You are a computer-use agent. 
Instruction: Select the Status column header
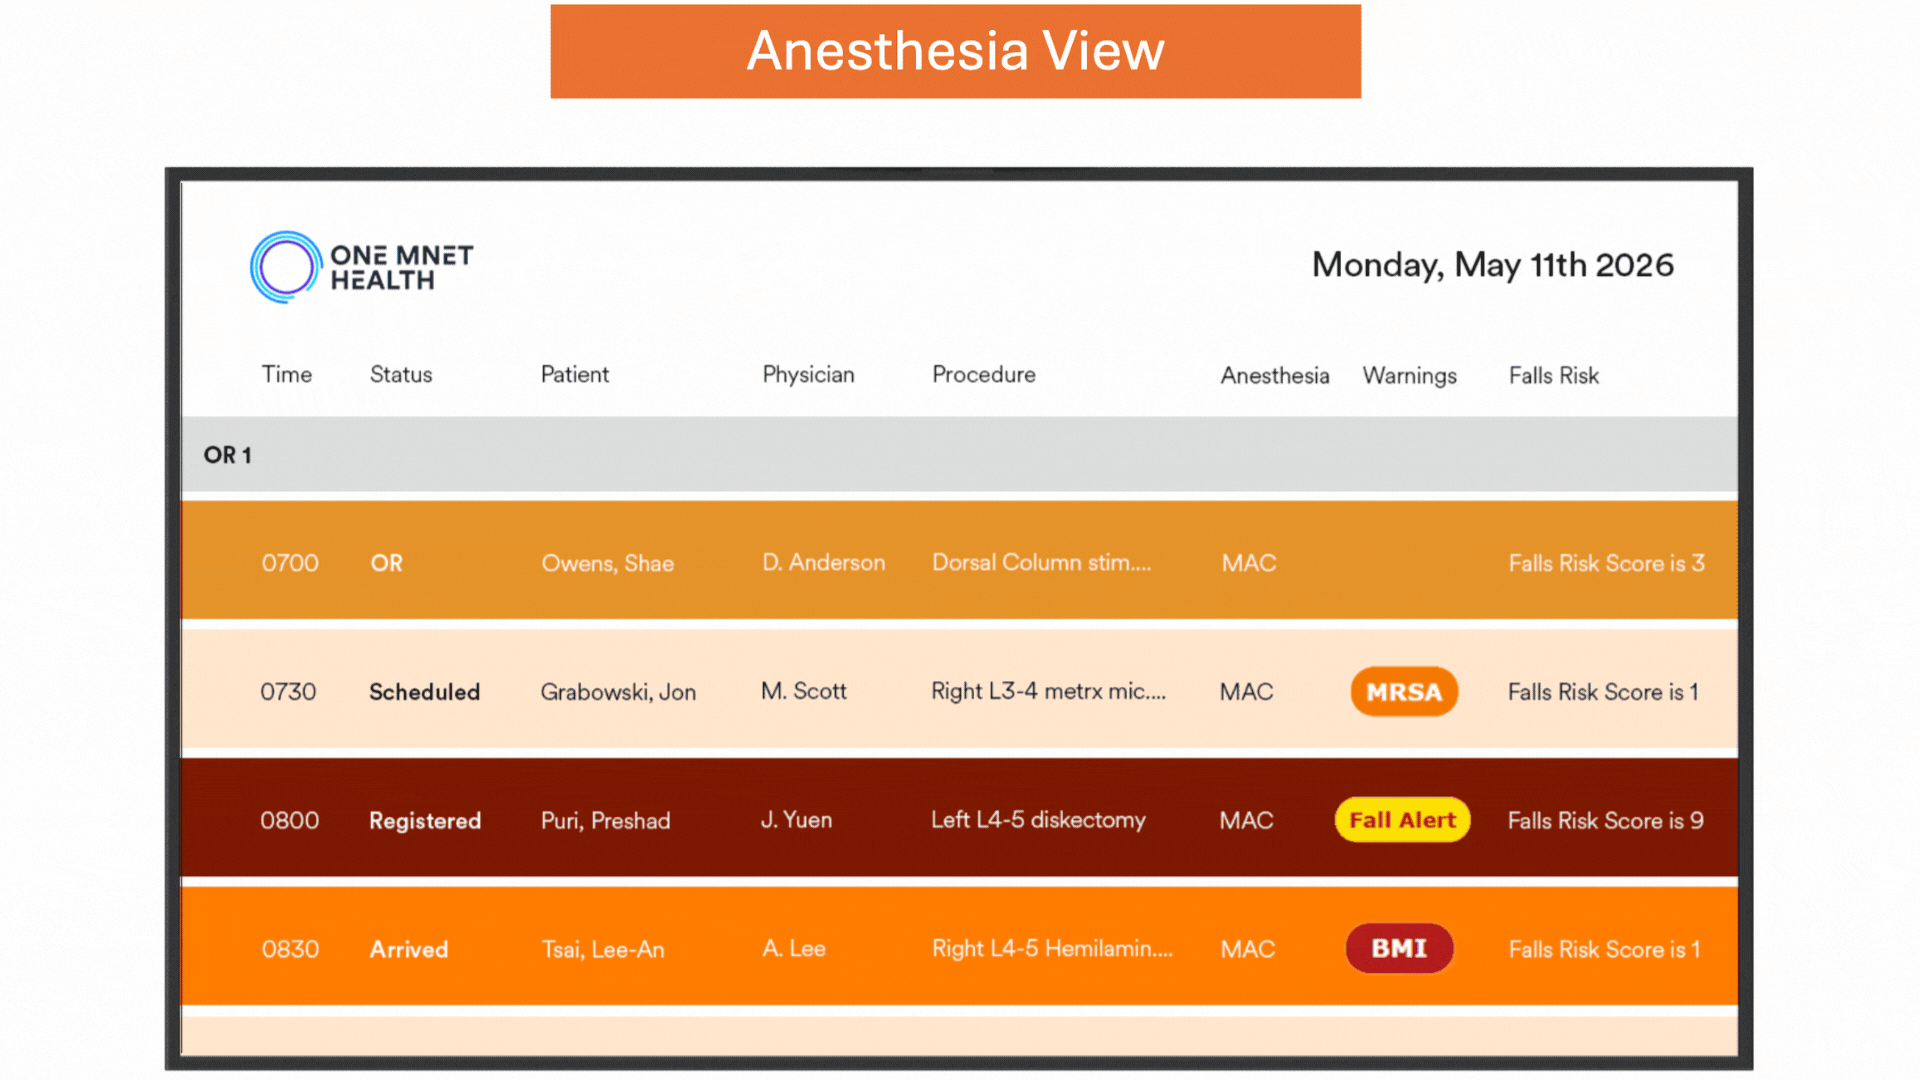(401, 374)
